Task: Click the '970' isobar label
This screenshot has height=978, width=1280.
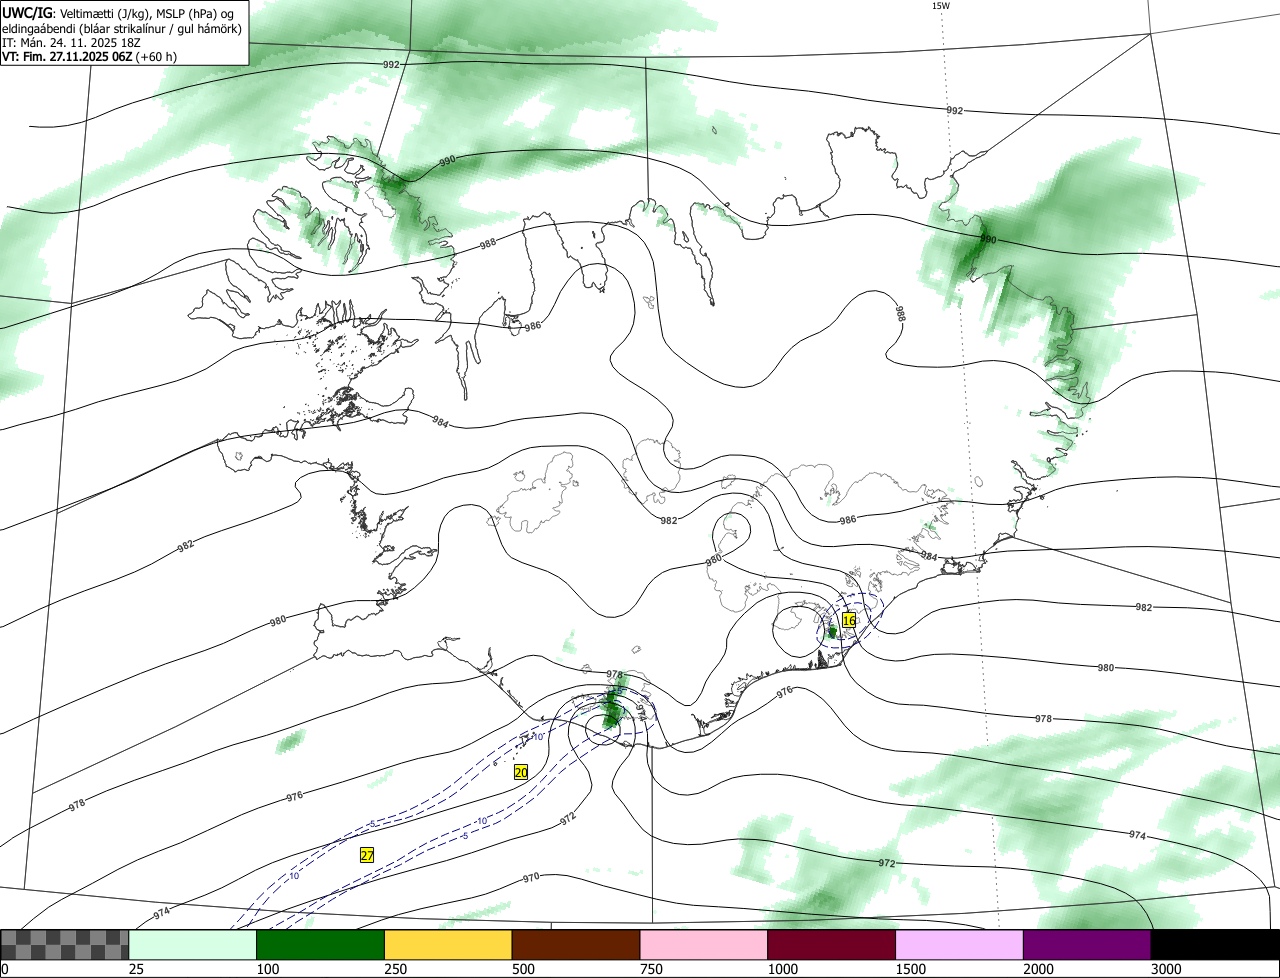Action: click(531, 878)
